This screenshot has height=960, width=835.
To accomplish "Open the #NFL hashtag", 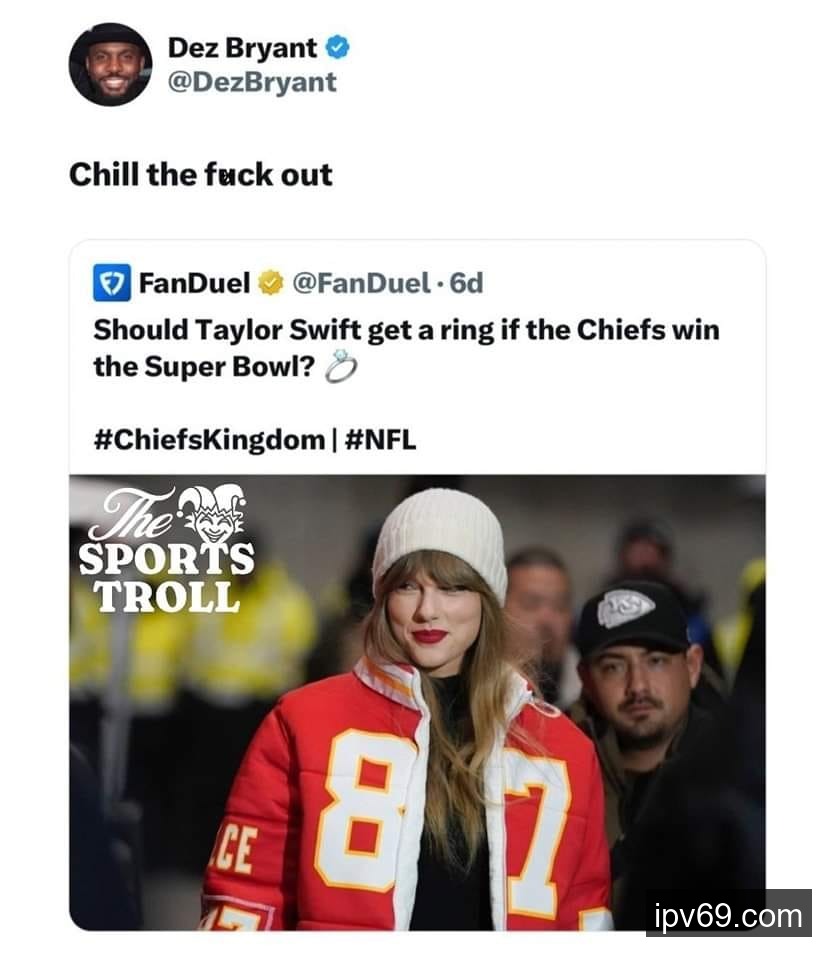I will [x=379, y=438].
